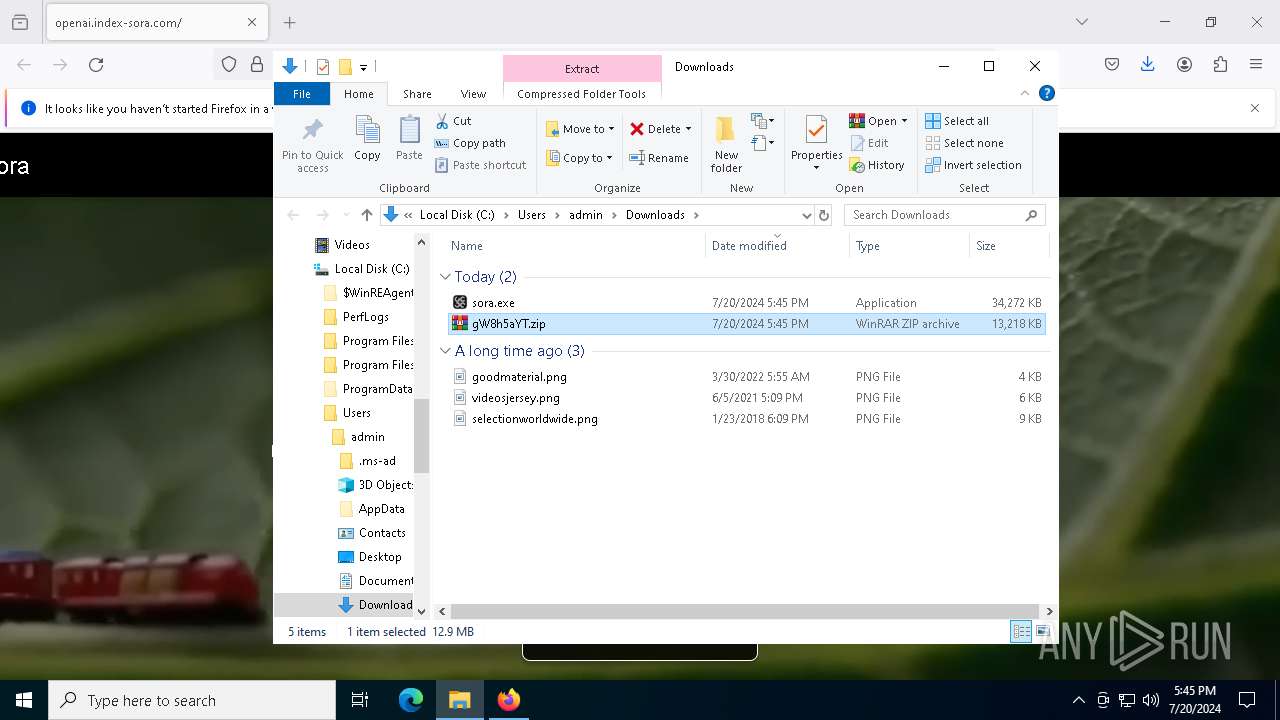Click the Edit command in Open group
The image size is (1280, 720).
[x=869, y=143]
